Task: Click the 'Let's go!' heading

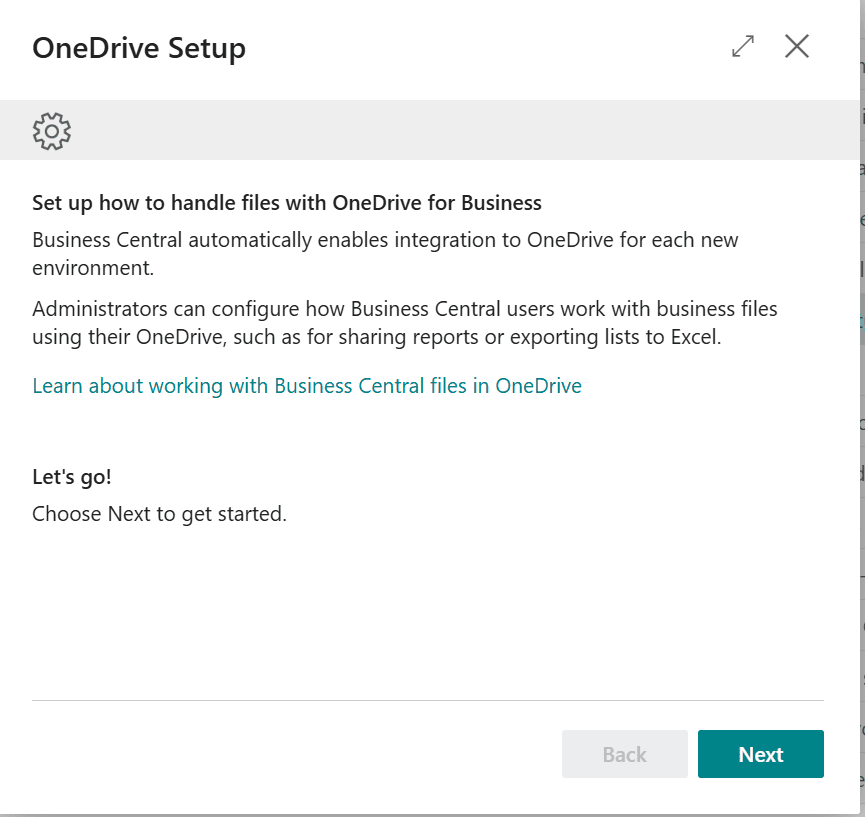Action: click(x=72, y=477)
